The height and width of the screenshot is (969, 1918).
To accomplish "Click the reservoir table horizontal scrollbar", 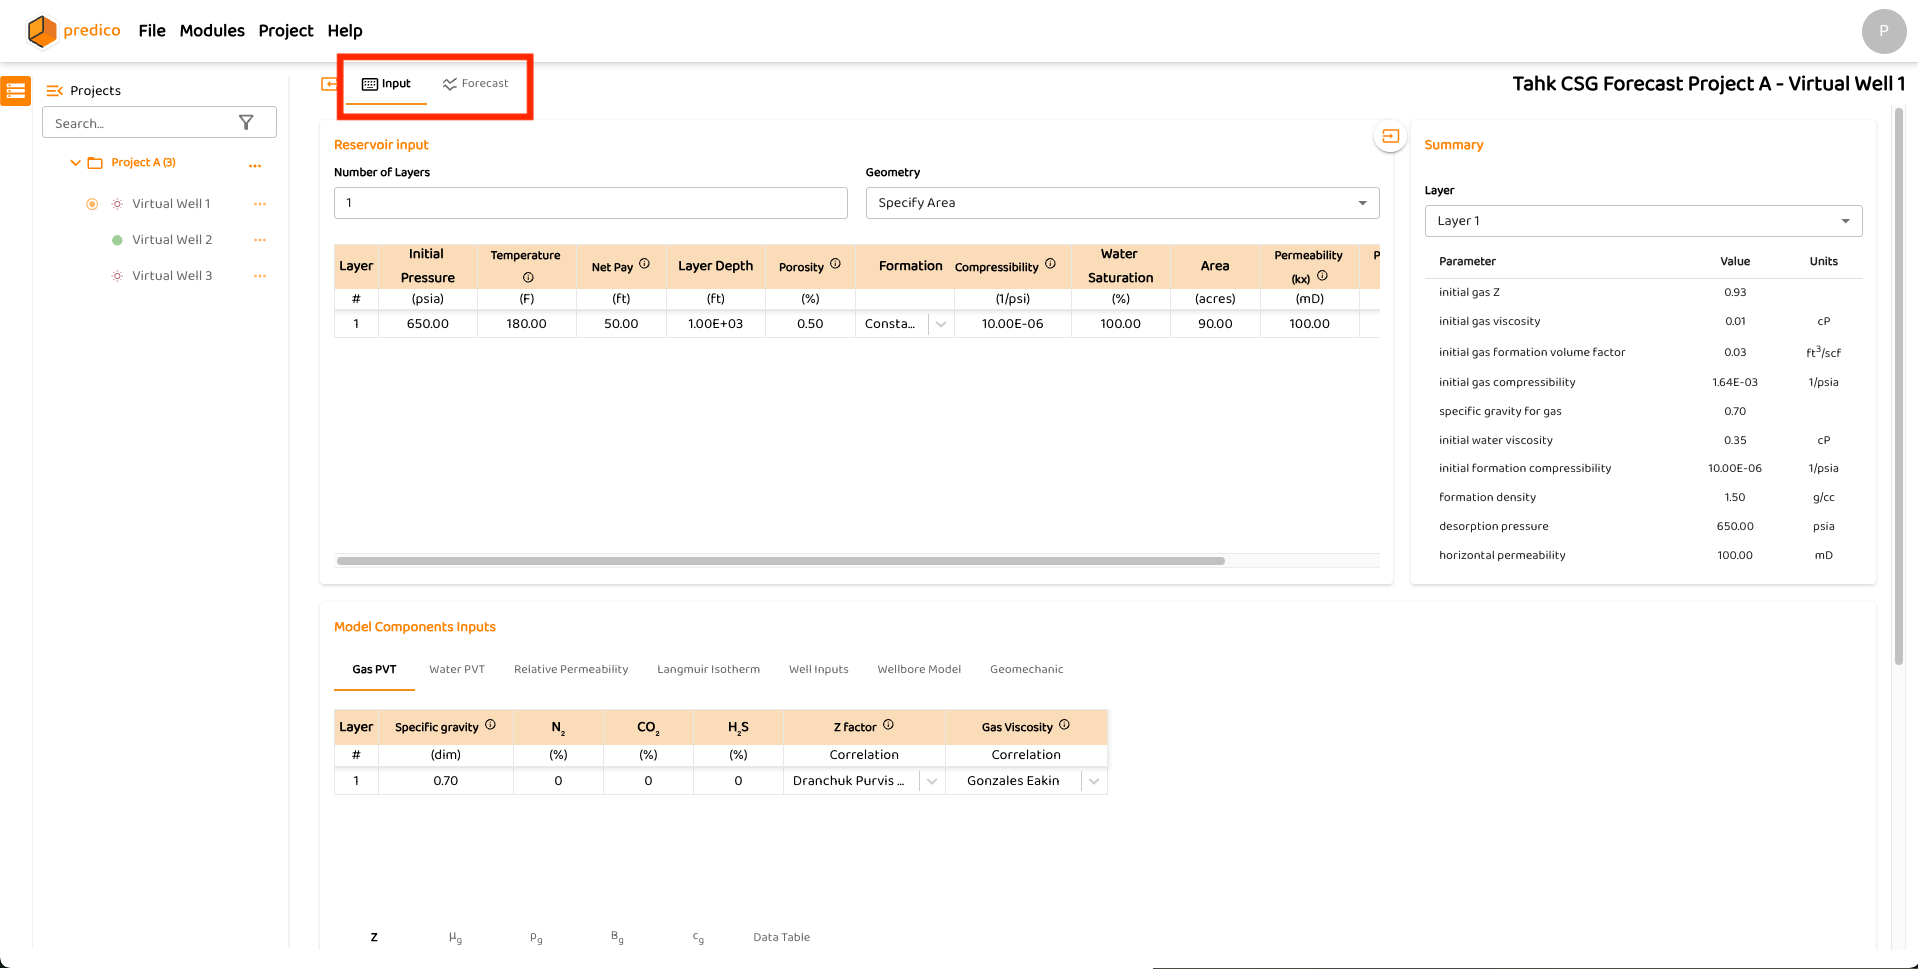I will pyautogui.click(x=780, y=561).
